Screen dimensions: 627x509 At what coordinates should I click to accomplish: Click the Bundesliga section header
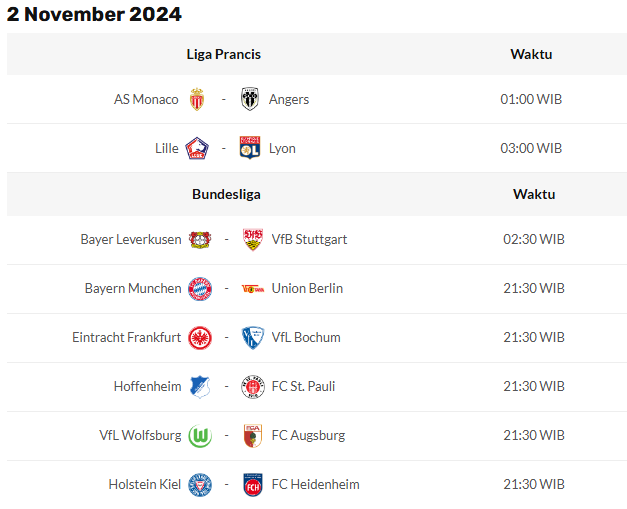tap(226, 194)
